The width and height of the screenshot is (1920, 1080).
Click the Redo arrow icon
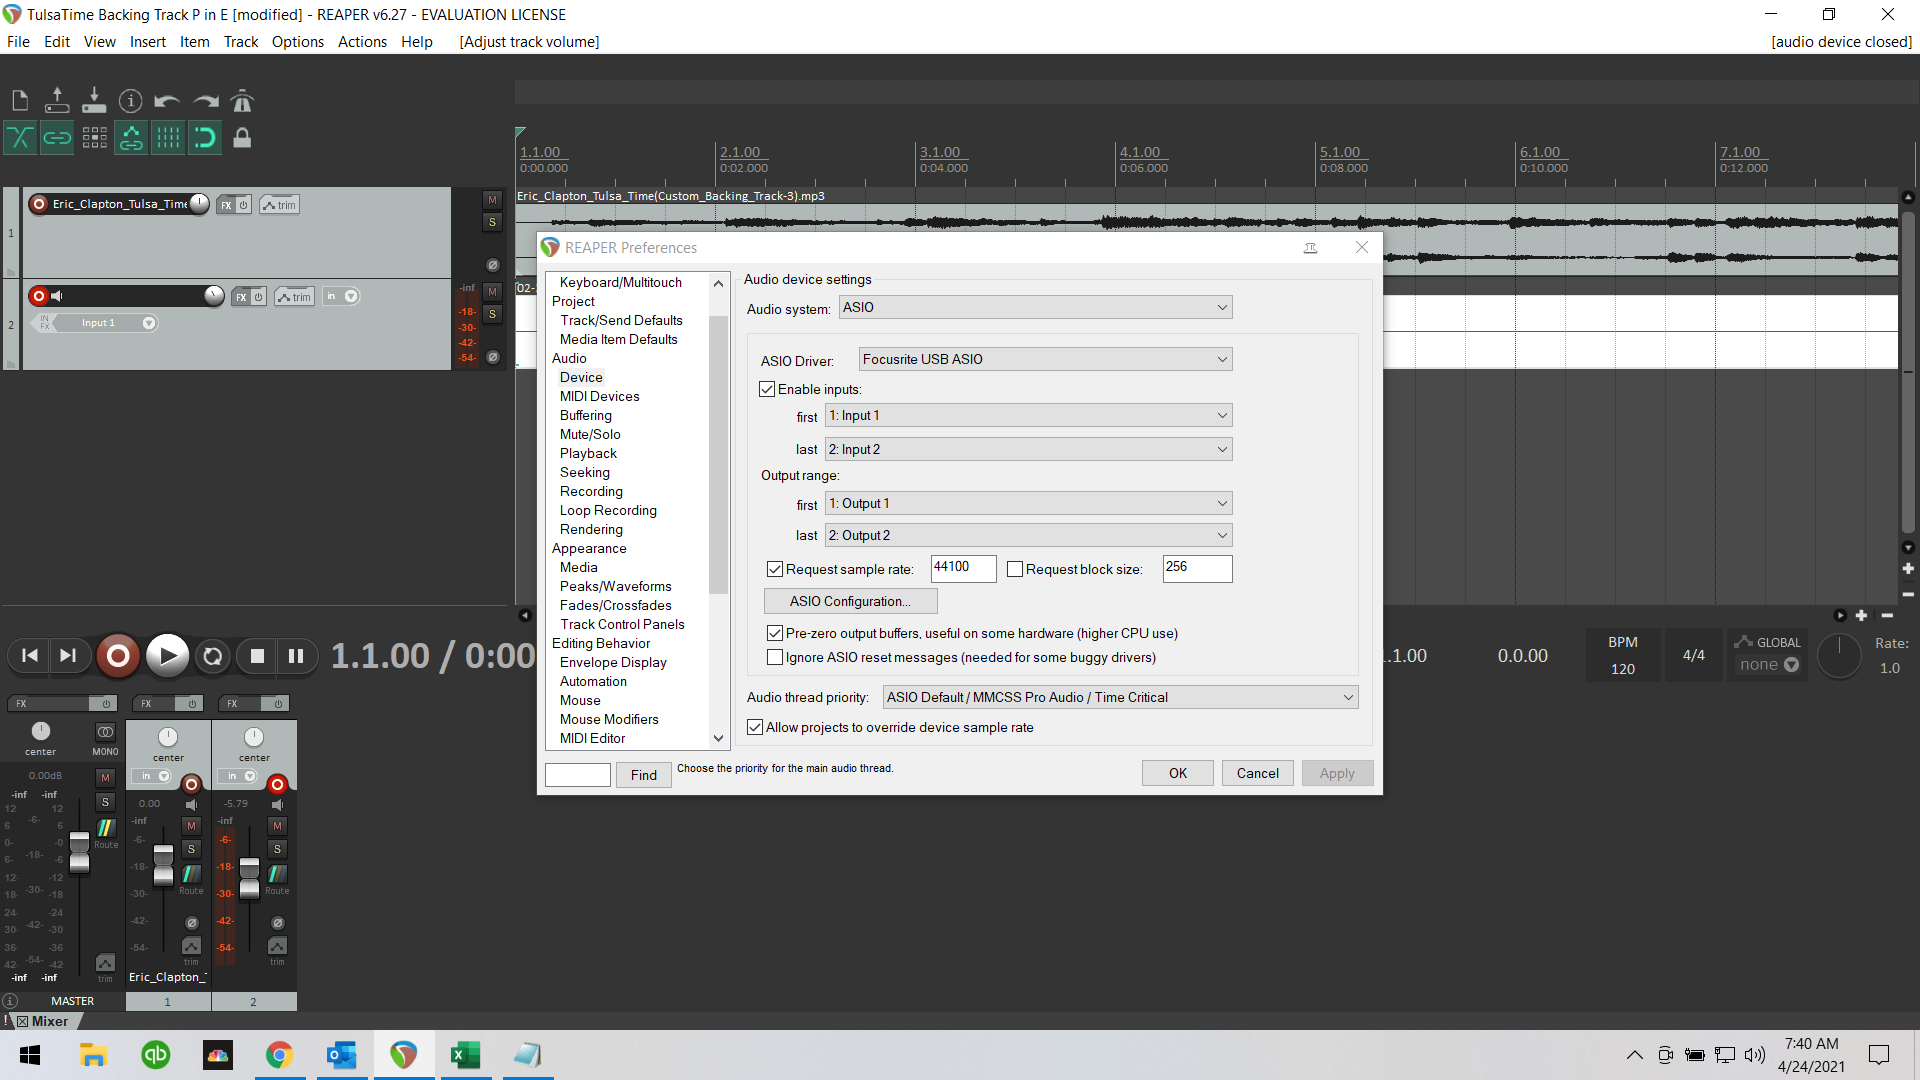click(x=205, y=100)
